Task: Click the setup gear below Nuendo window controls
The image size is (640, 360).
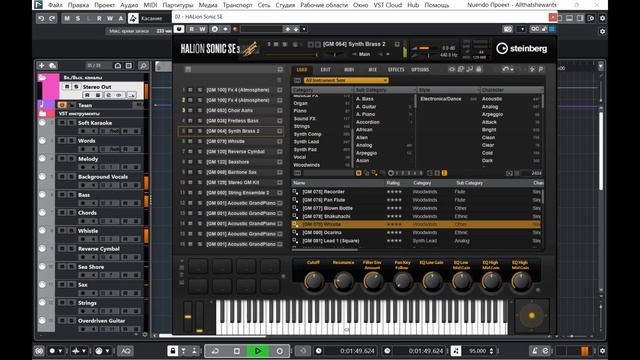Action: click(602, 32)
